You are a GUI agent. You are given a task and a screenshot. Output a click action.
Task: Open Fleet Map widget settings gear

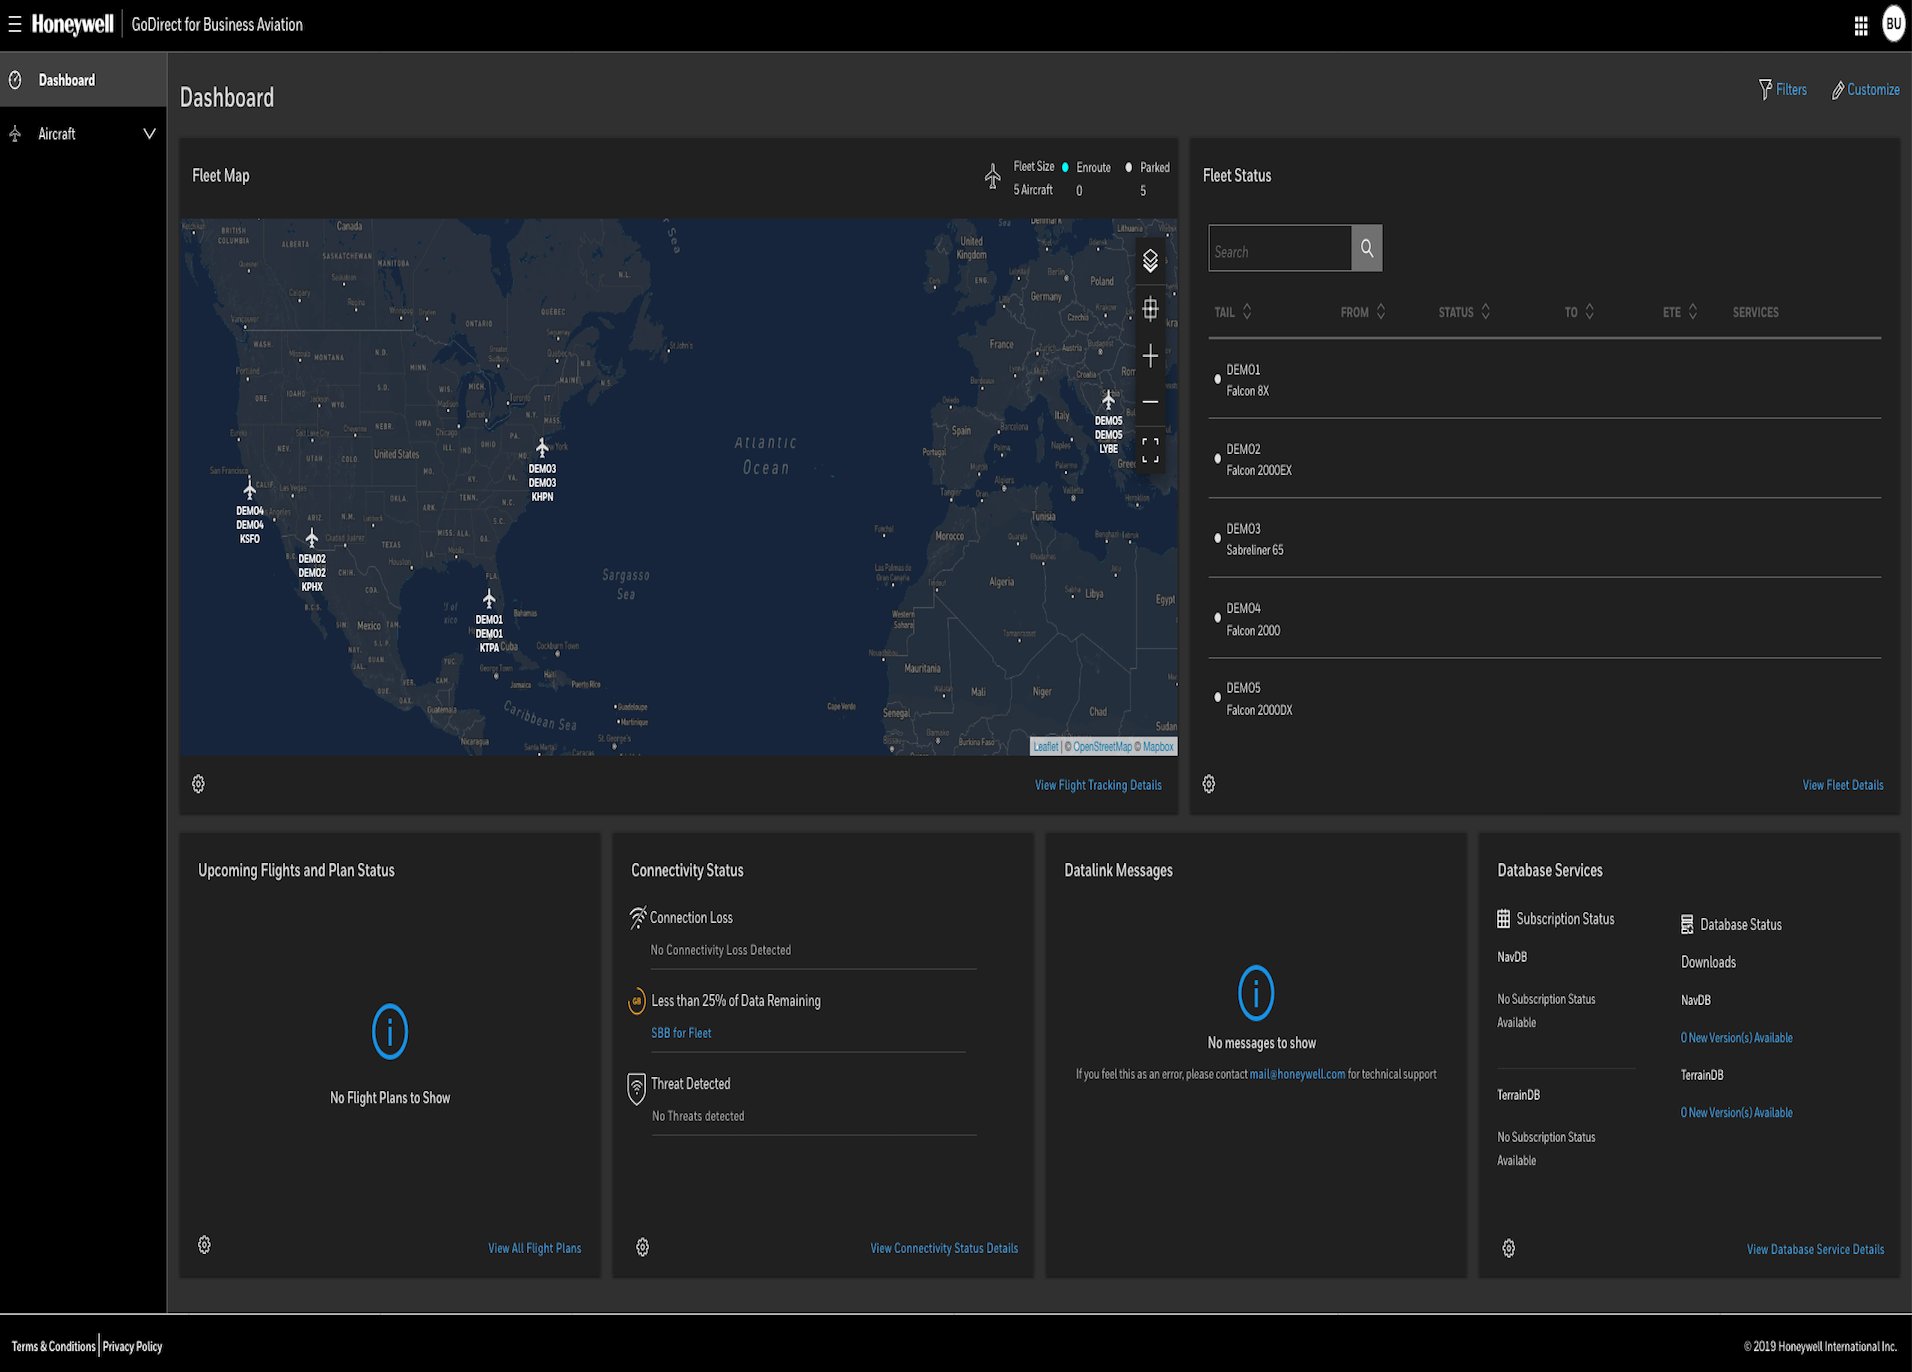point(198,784)
